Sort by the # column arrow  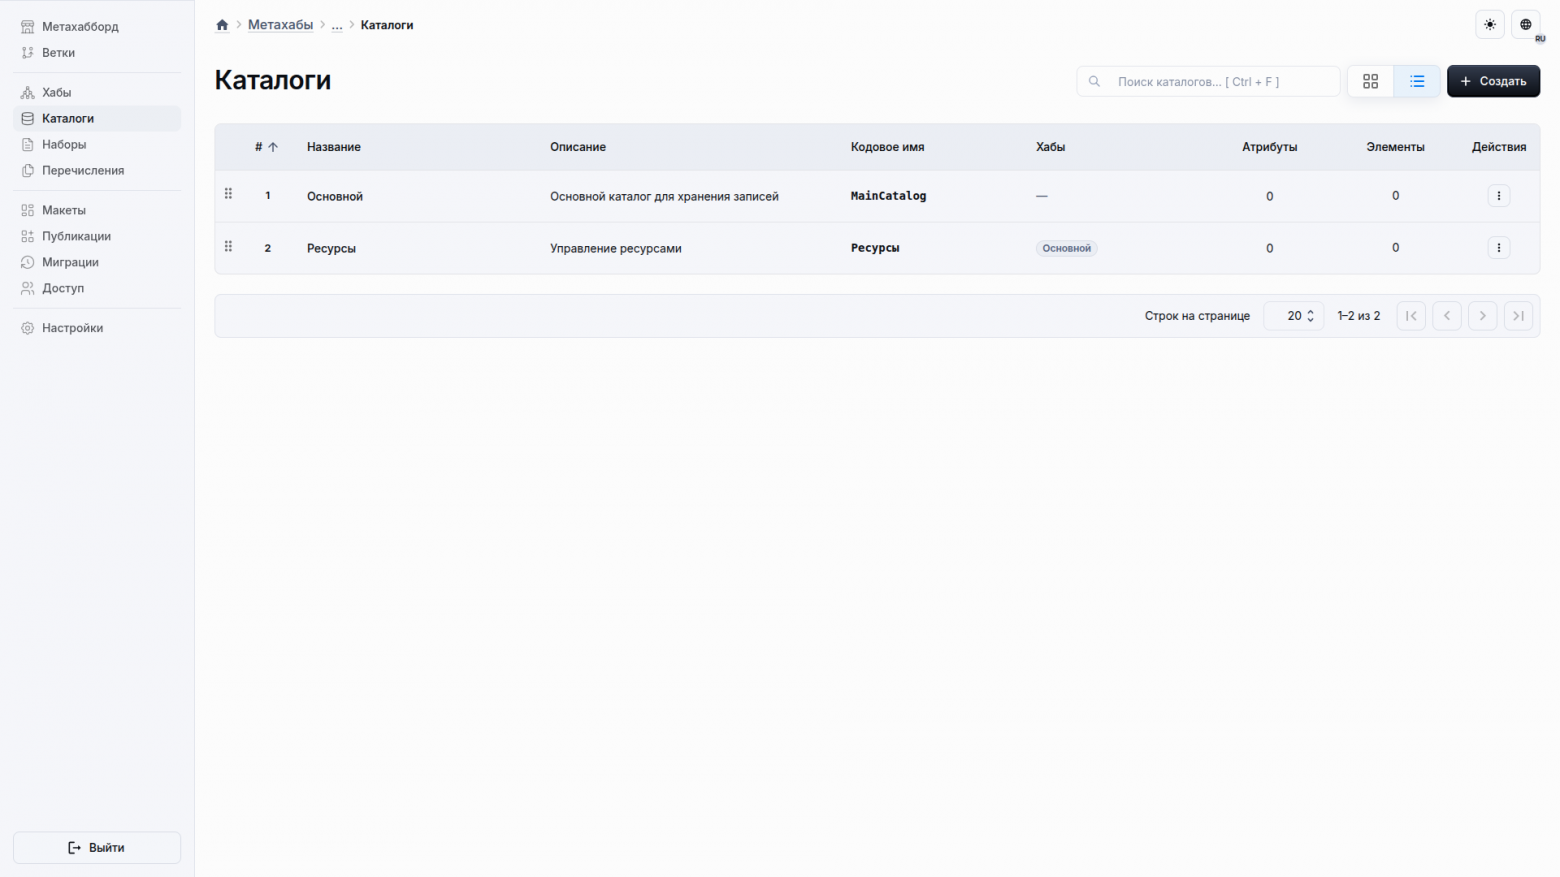click(272, 147)
